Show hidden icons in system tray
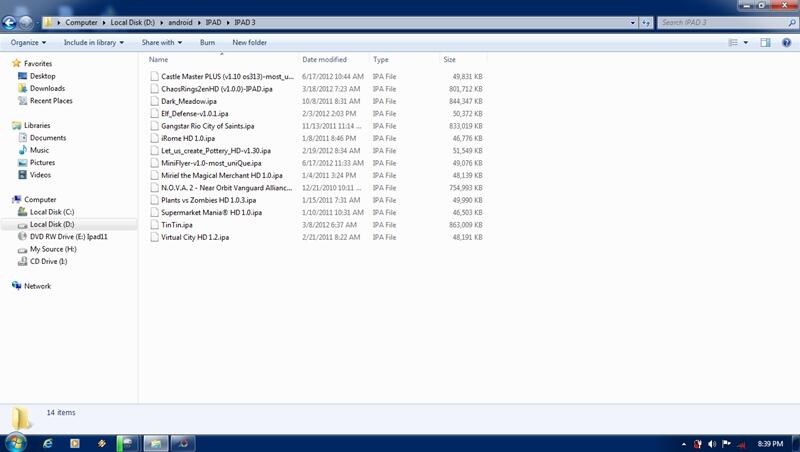Viewport: 800px width, 452px height. pyautogui.click(x=684, y=444)
